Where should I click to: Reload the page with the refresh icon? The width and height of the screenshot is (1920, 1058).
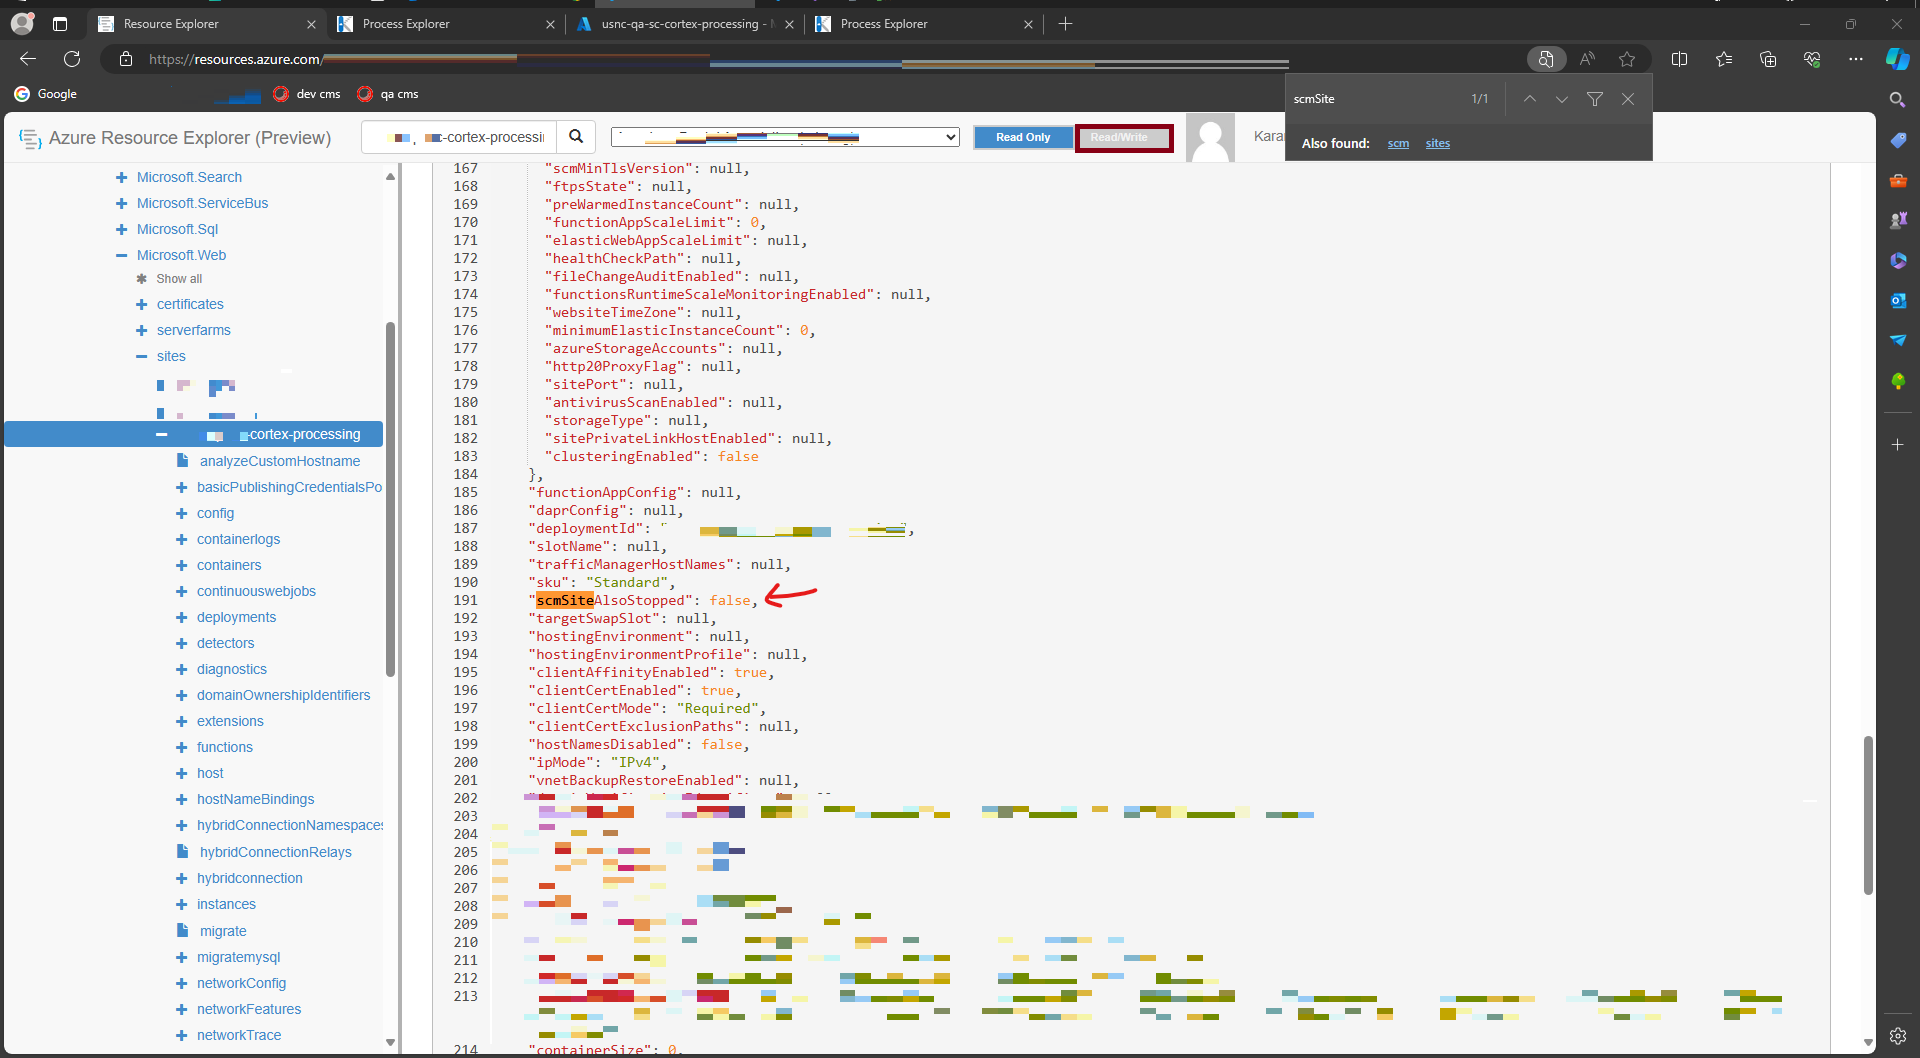click(72, 59)
